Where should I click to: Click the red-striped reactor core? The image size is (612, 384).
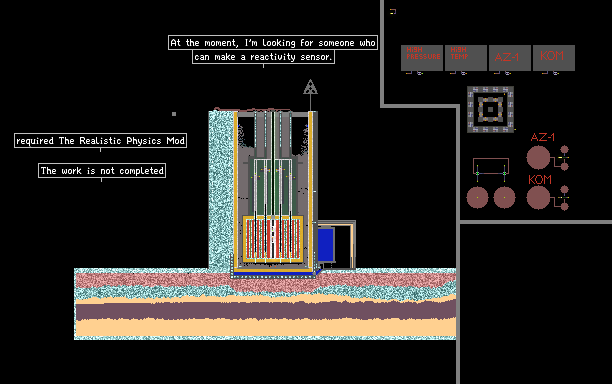pos(273,239)
